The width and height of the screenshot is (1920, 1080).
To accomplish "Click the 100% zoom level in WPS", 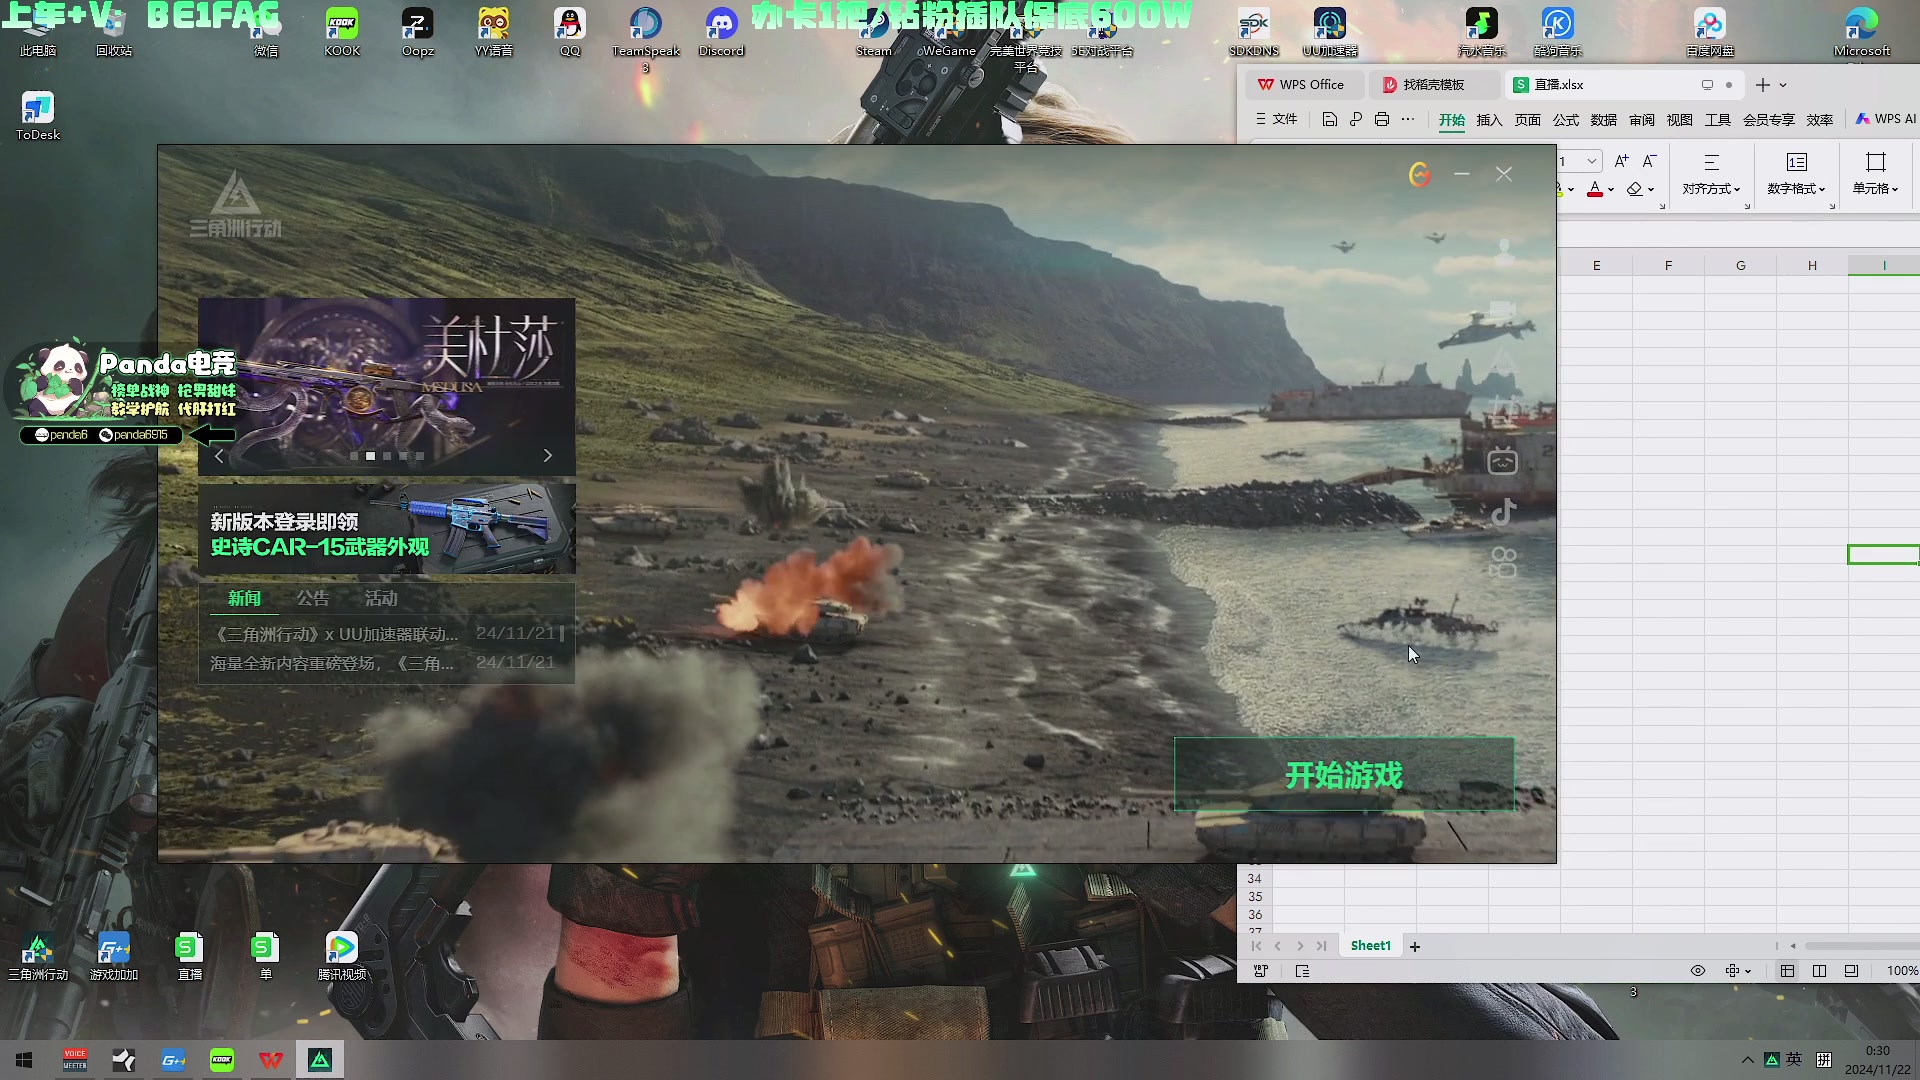I will point(1902,971).
